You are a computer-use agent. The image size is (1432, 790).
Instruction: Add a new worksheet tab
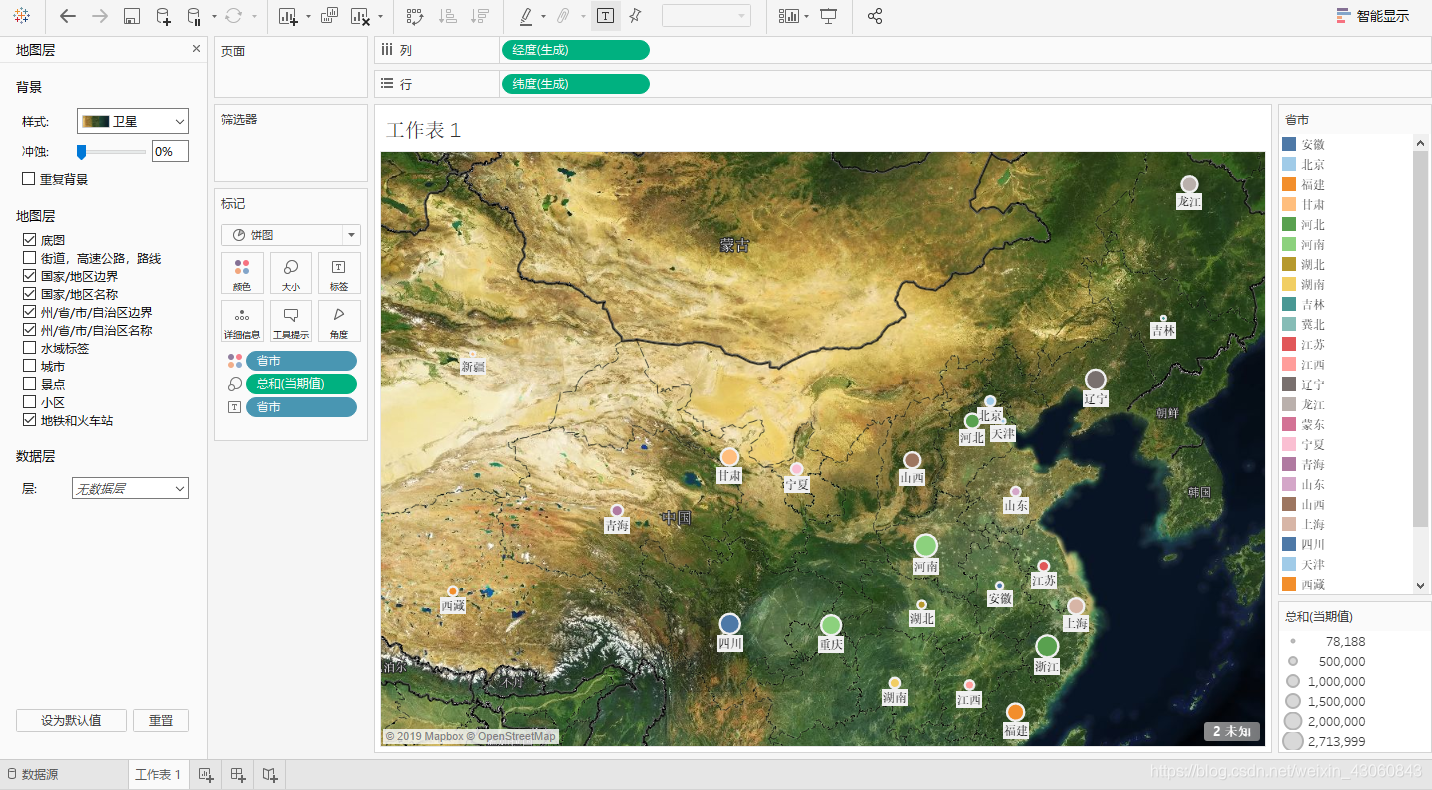point(206,775)
